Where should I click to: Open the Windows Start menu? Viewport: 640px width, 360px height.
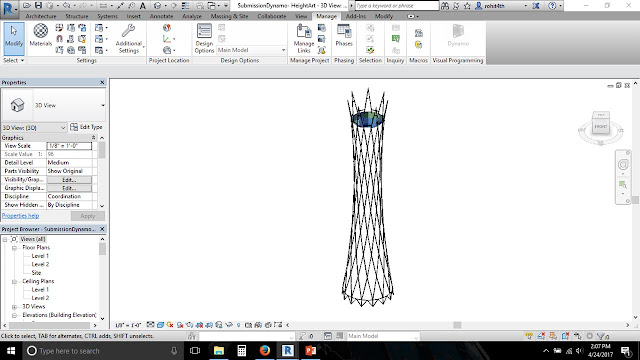pos(11,351)
